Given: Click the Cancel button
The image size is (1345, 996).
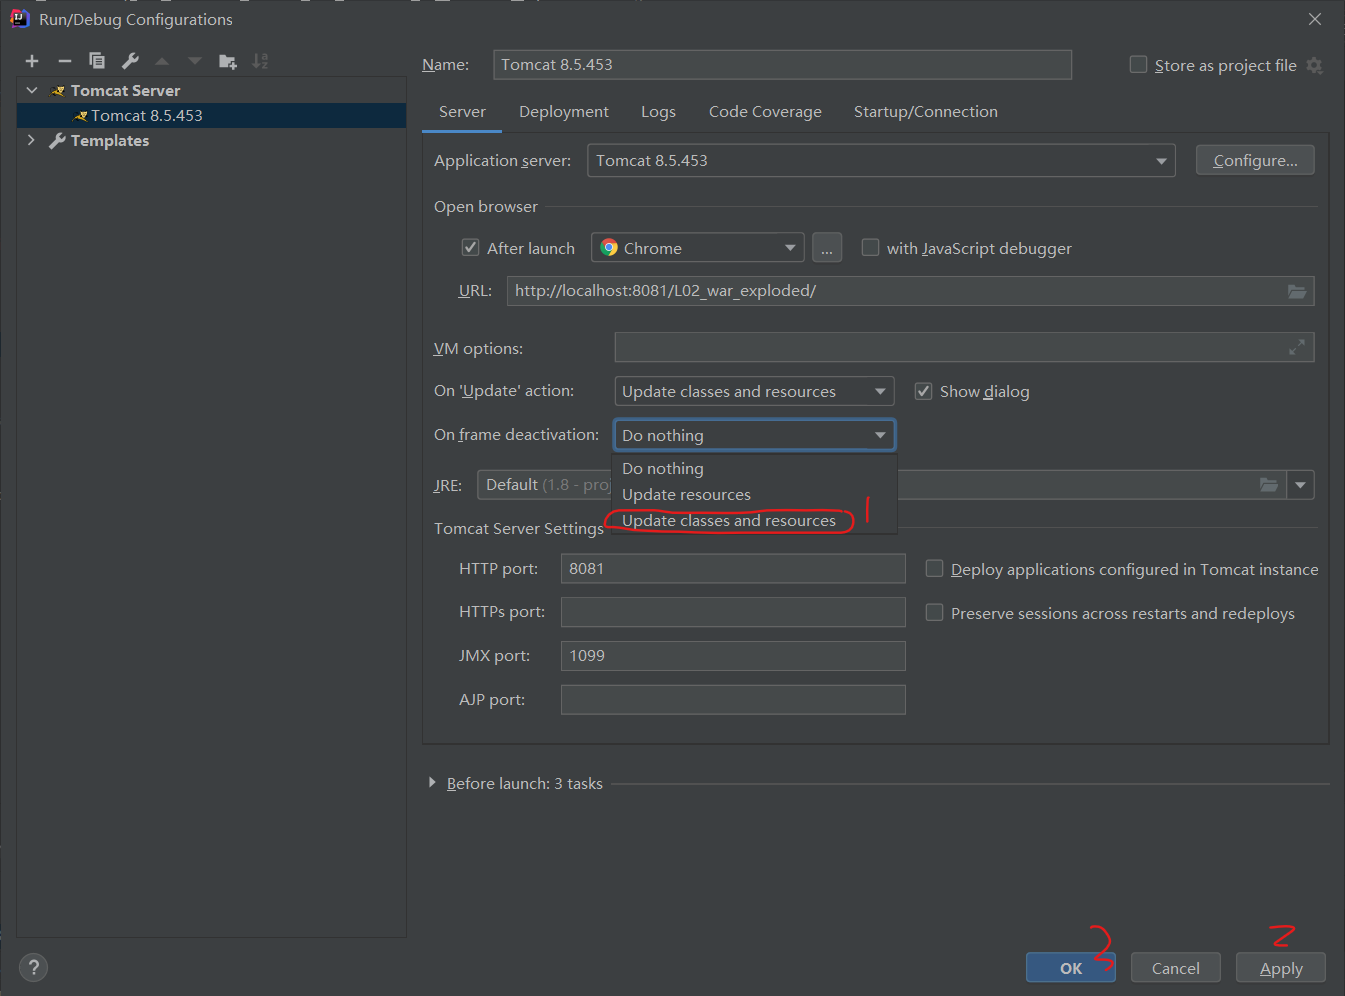Looking at the screenshot, I should (x=1176, y=968).
